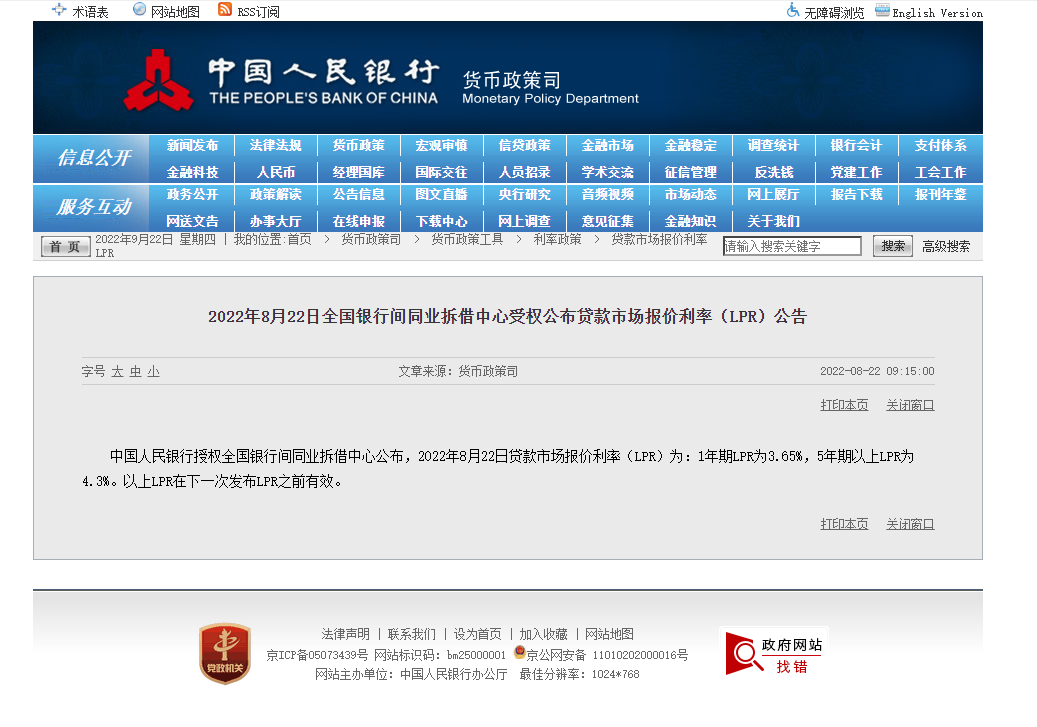Set font size to 中 (medium)
The width and height of the screenshot is (1037, 727).
coord(136,372)
